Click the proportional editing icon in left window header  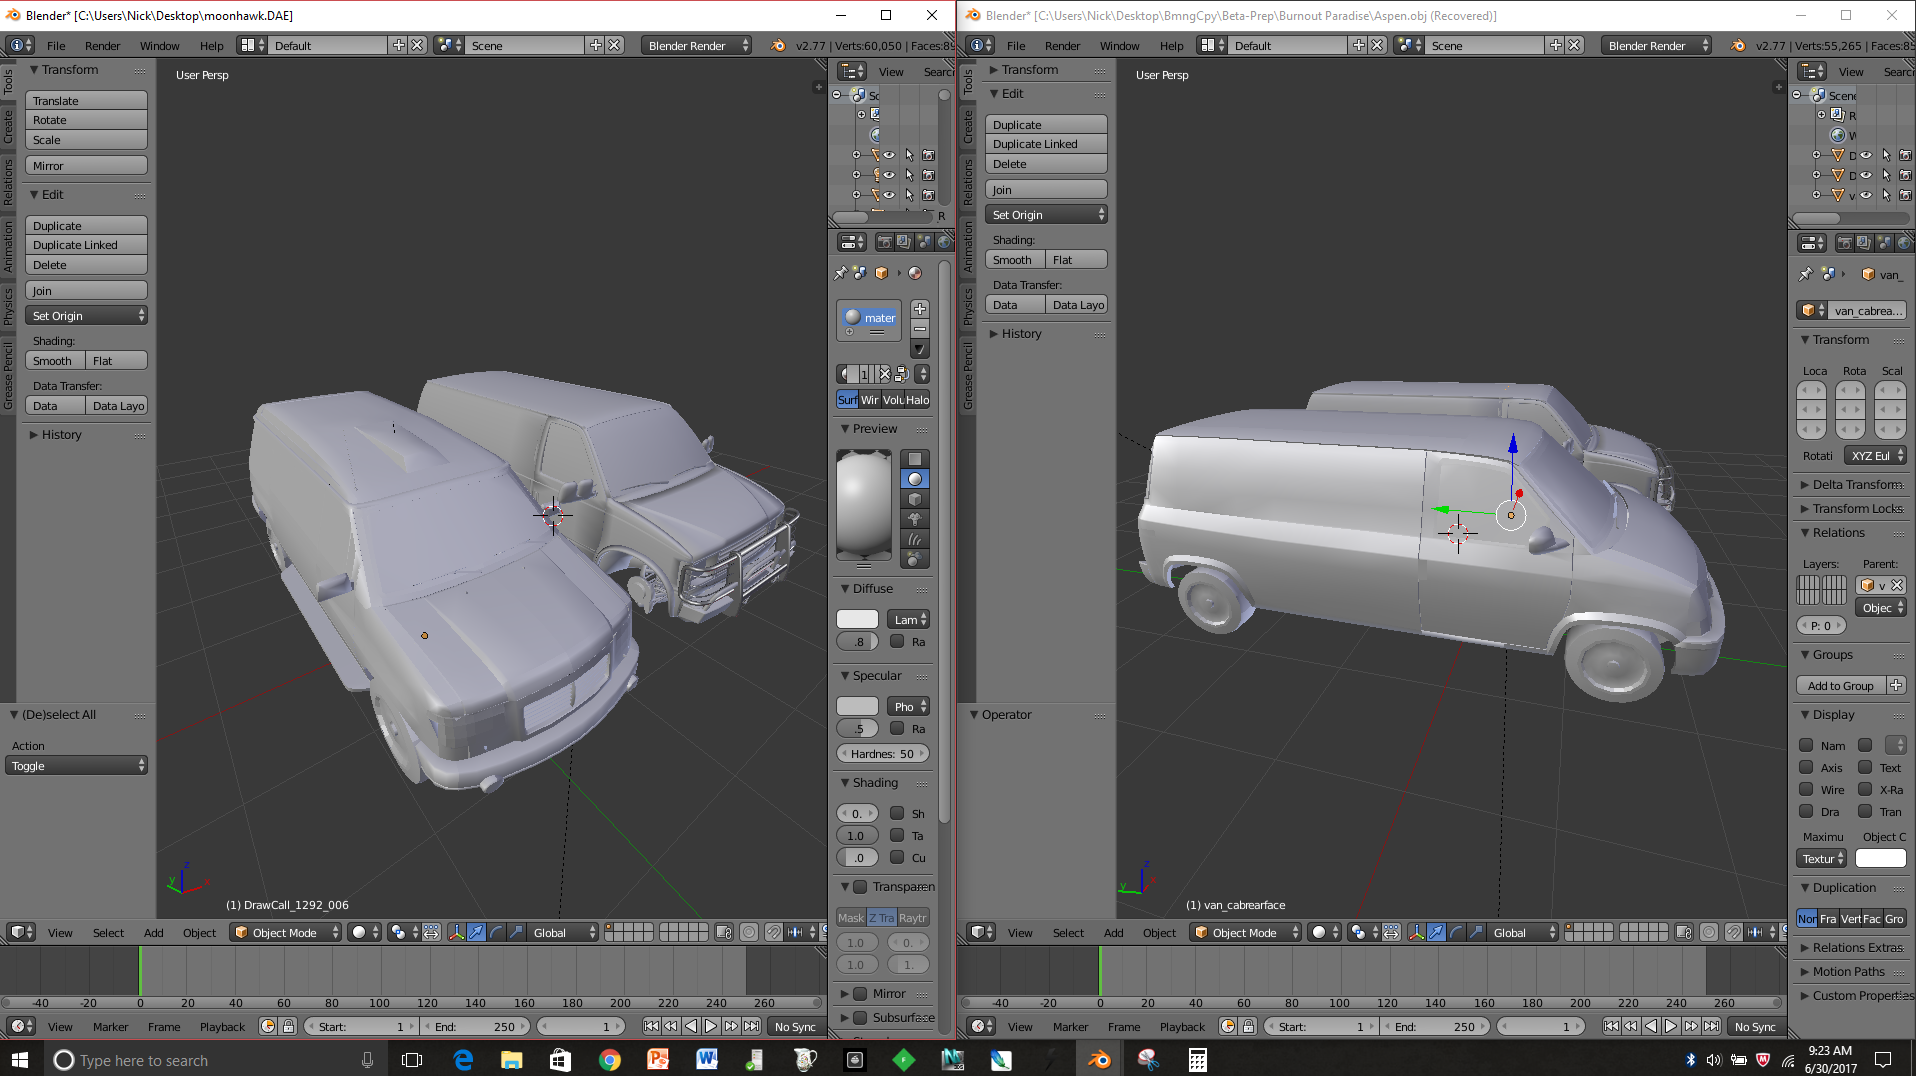pyautogui.click(x=749, y=932)
